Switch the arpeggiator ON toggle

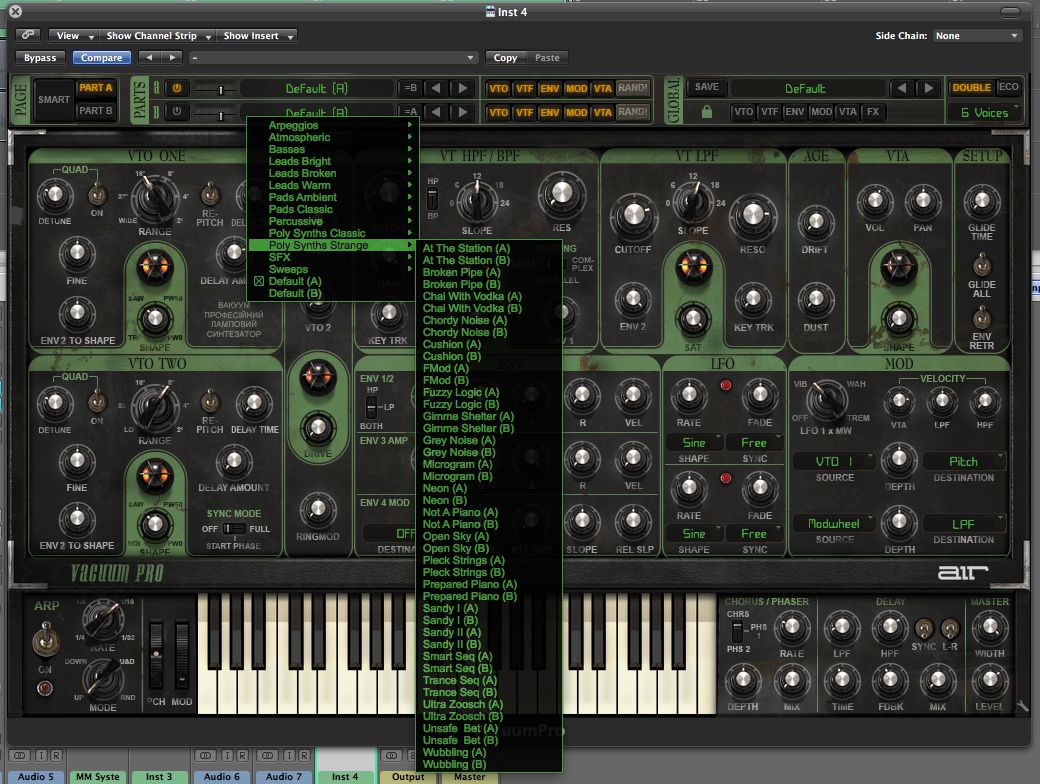click(45, 640)
